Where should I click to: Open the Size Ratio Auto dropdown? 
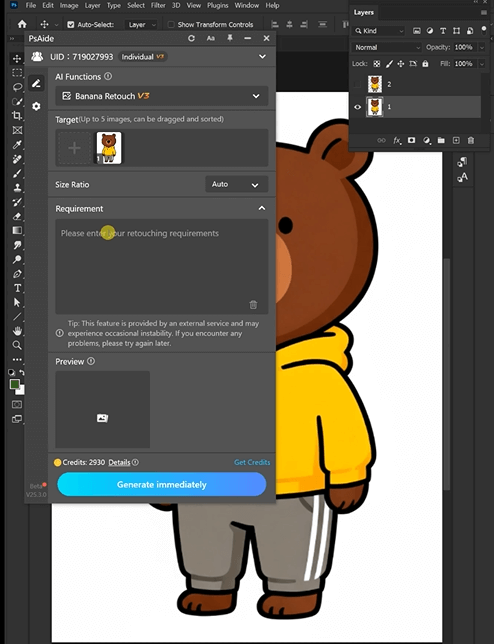[x=237, y=184]
